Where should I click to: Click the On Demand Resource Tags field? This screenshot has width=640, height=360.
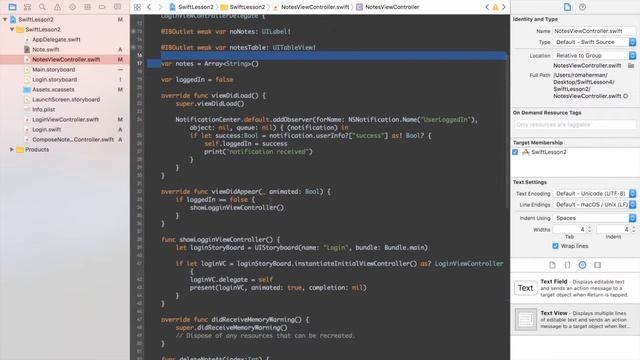(x=574, y=124)
